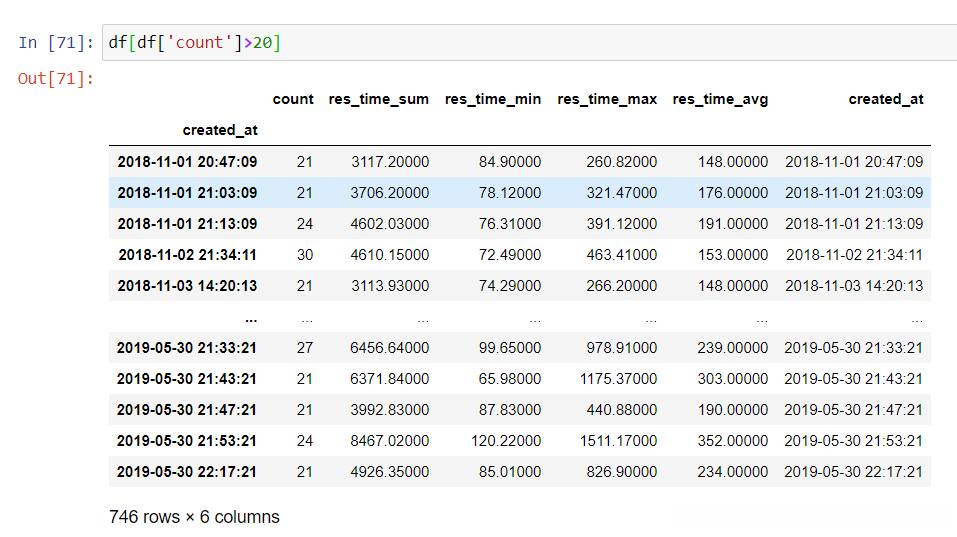This screenshot has height=537, width=957.
Task: Click the value 4610.15000 in res_time_sum
Action: (x=389, y=255)
